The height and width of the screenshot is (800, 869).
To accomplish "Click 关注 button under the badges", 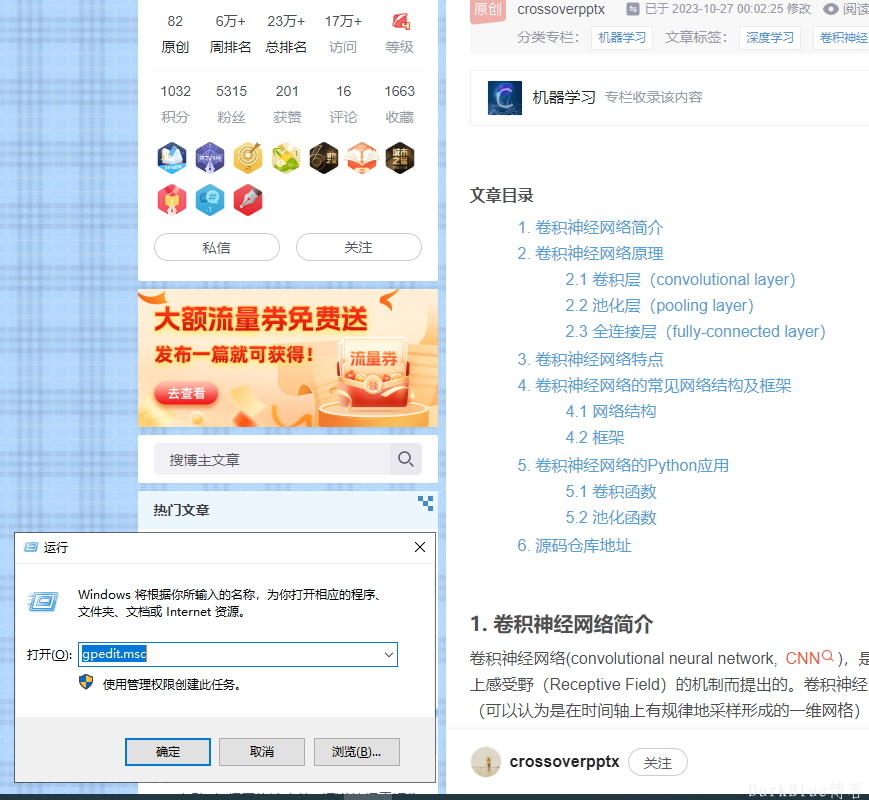I will 359,247.
